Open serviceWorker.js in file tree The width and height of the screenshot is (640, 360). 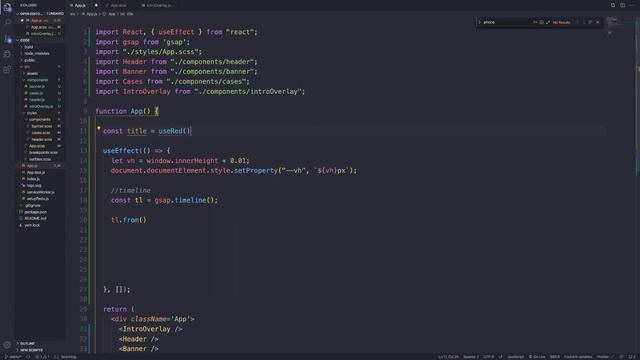tap(40, 192)
